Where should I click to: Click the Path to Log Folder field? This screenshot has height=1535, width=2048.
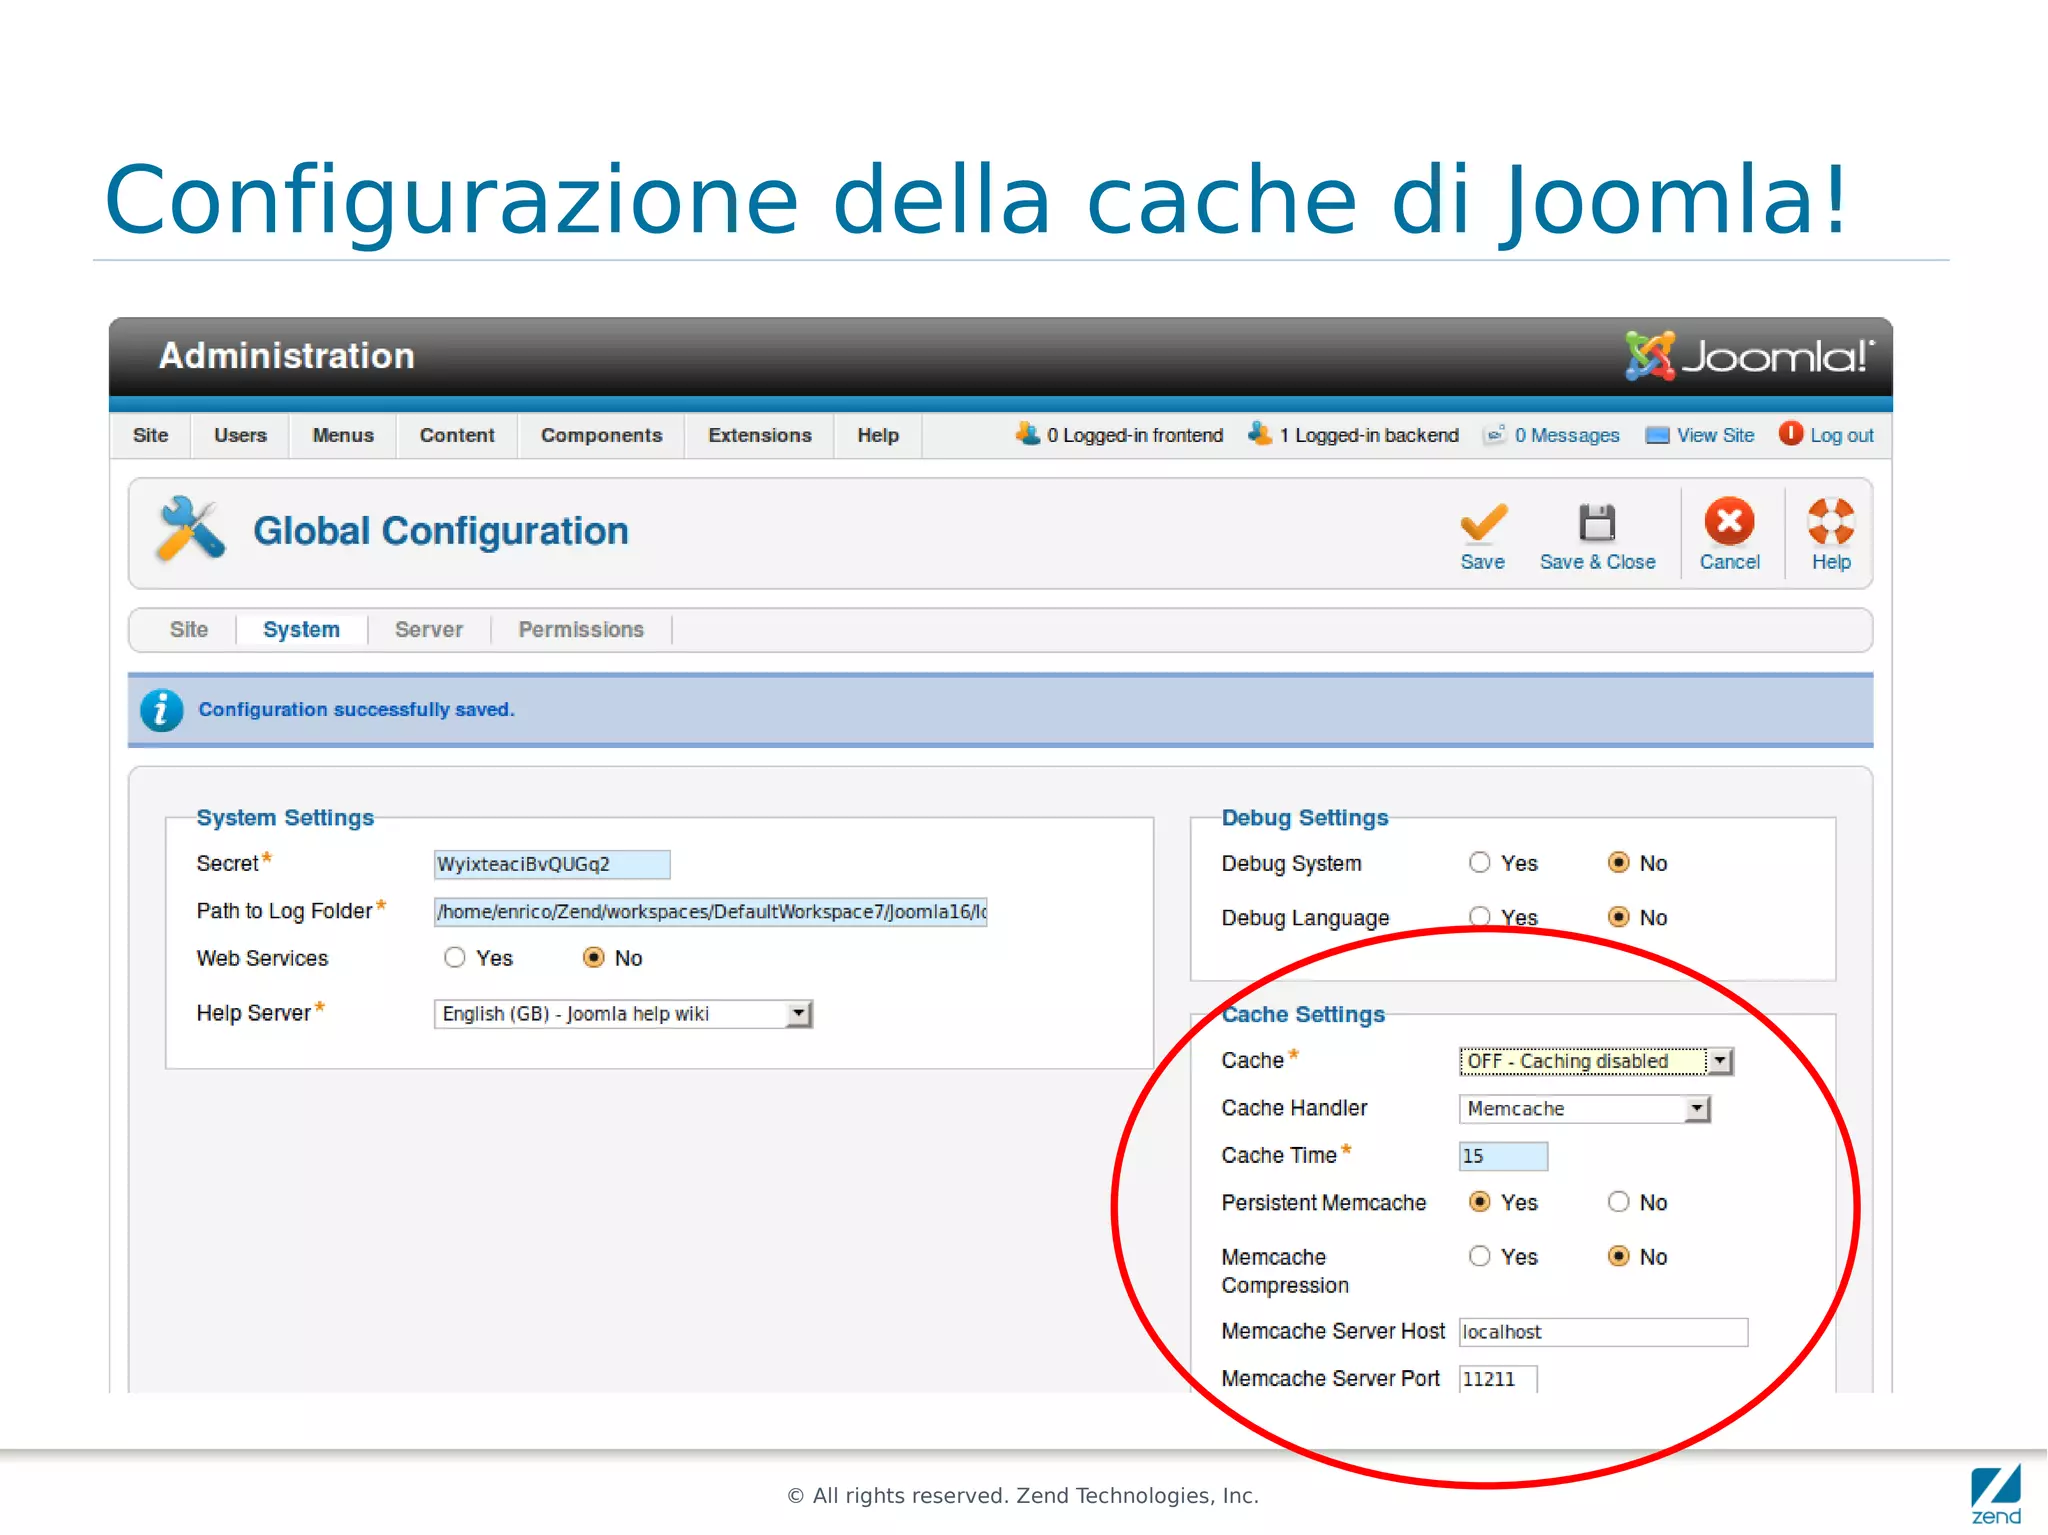[x=711, y=911]
